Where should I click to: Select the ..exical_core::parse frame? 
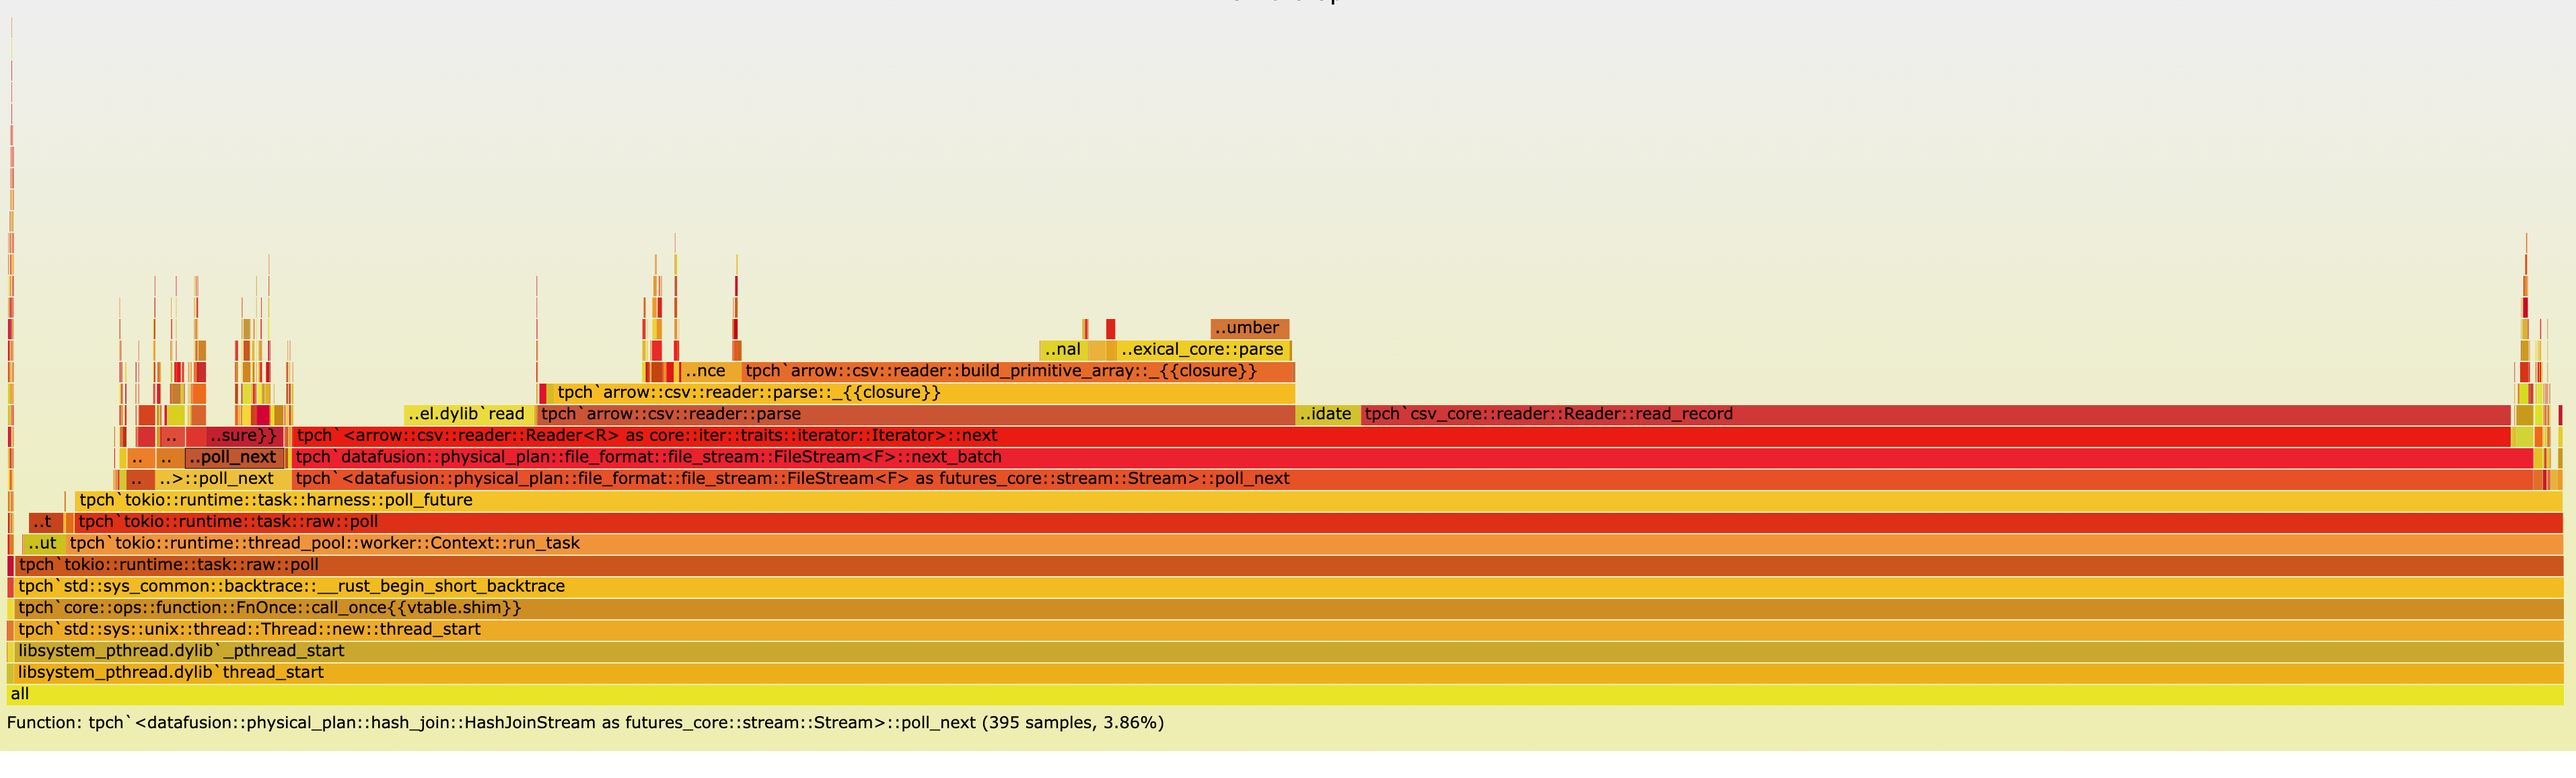pos(1203,350)
